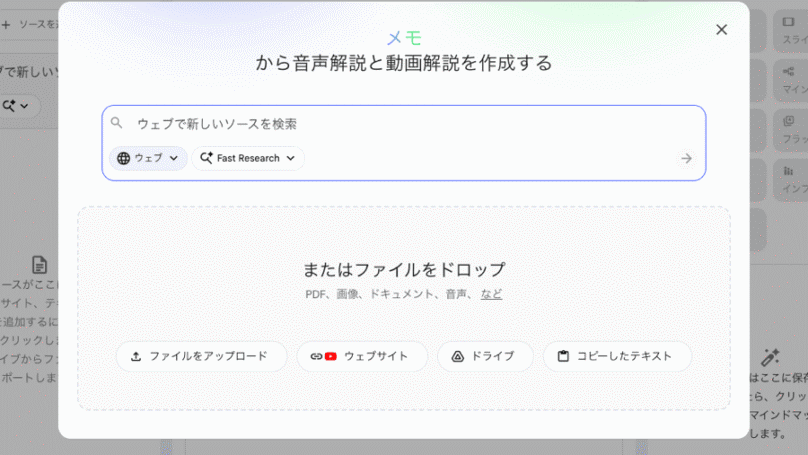Screen dimensions: 808x455
Task: Click the Google Drive triangle icon
Action: tap(458, 356)
